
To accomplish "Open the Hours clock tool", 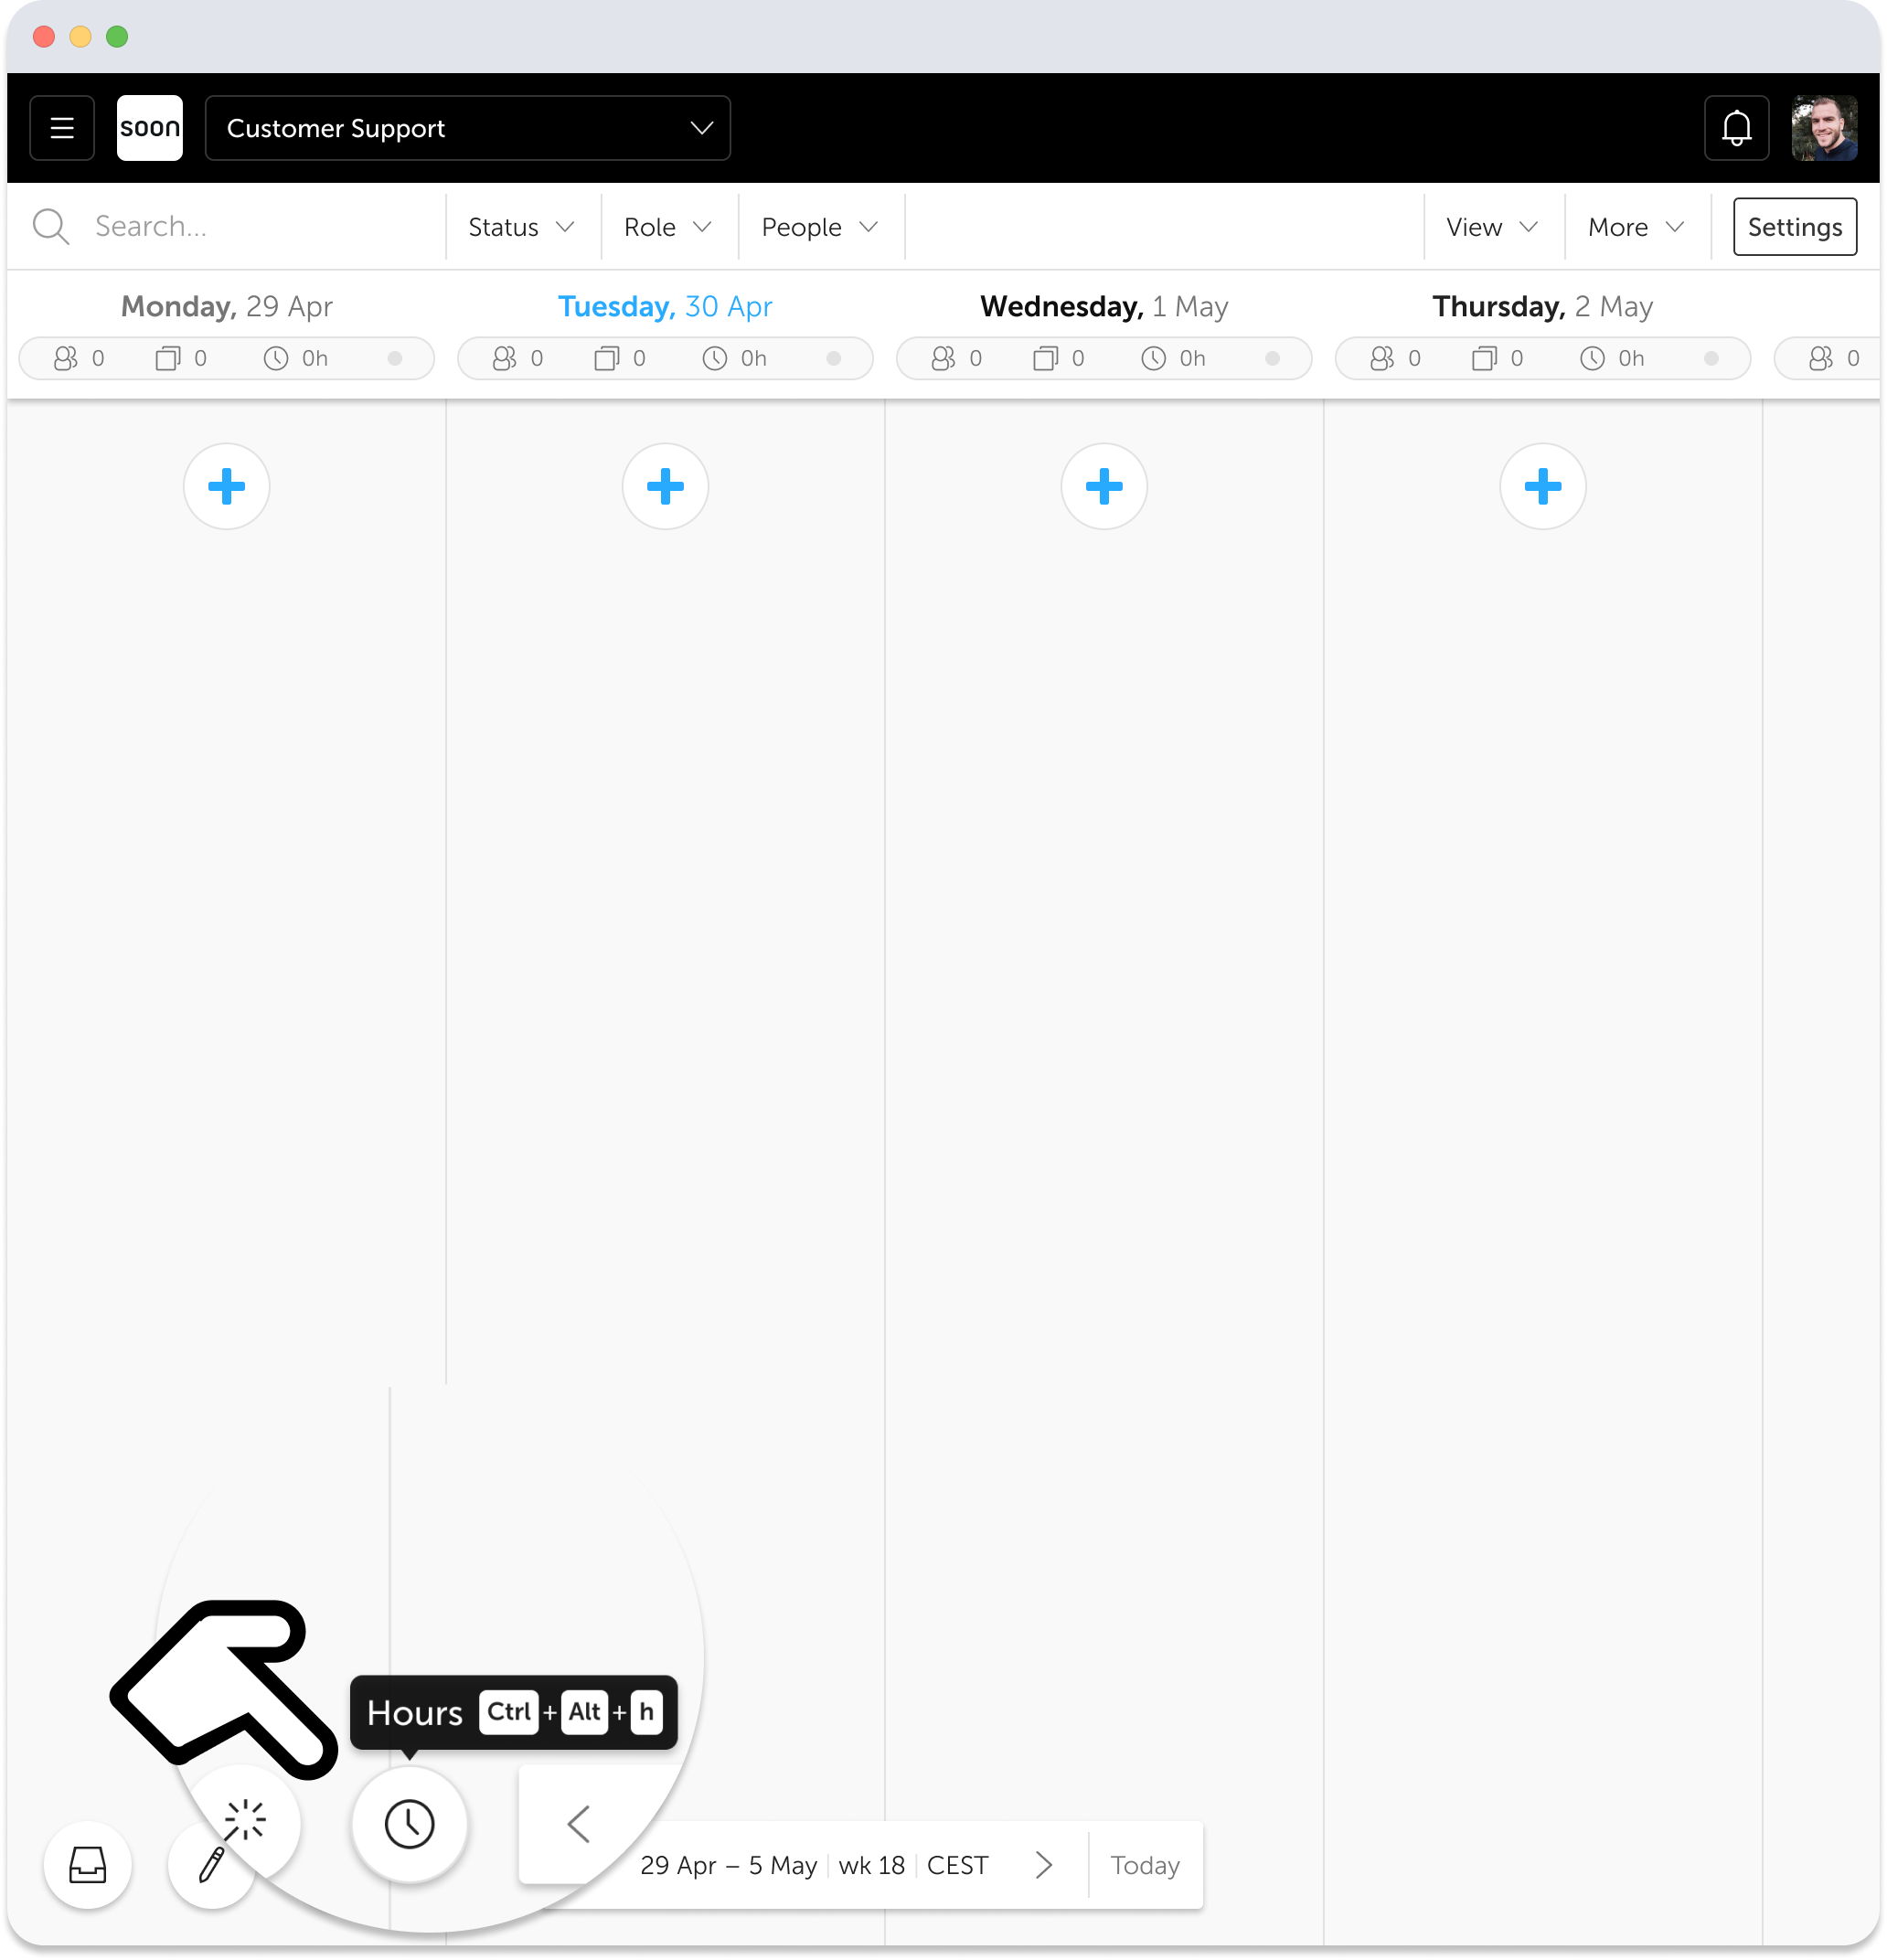I will (409, 1823).
